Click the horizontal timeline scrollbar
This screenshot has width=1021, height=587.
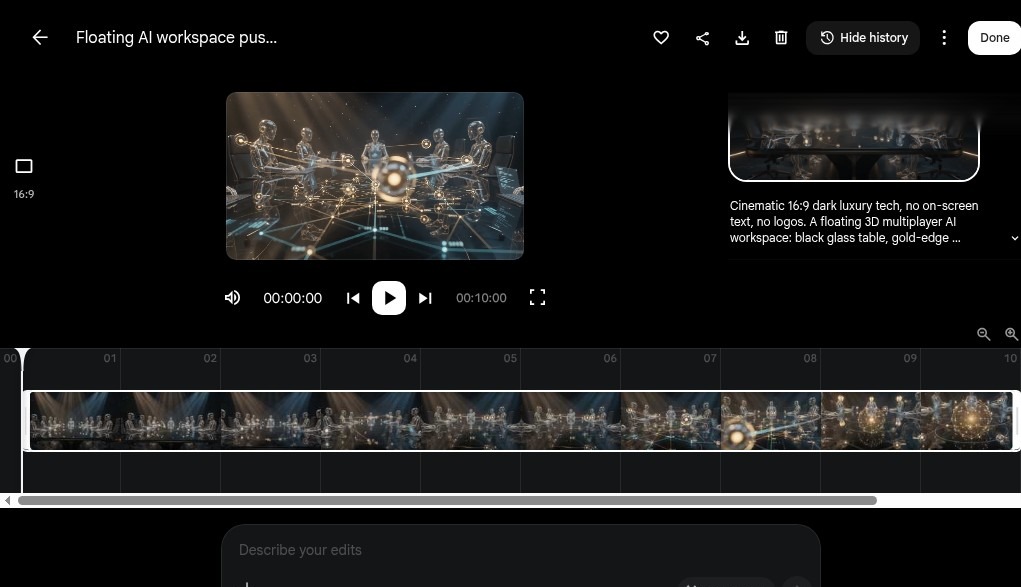coord(447,500)
